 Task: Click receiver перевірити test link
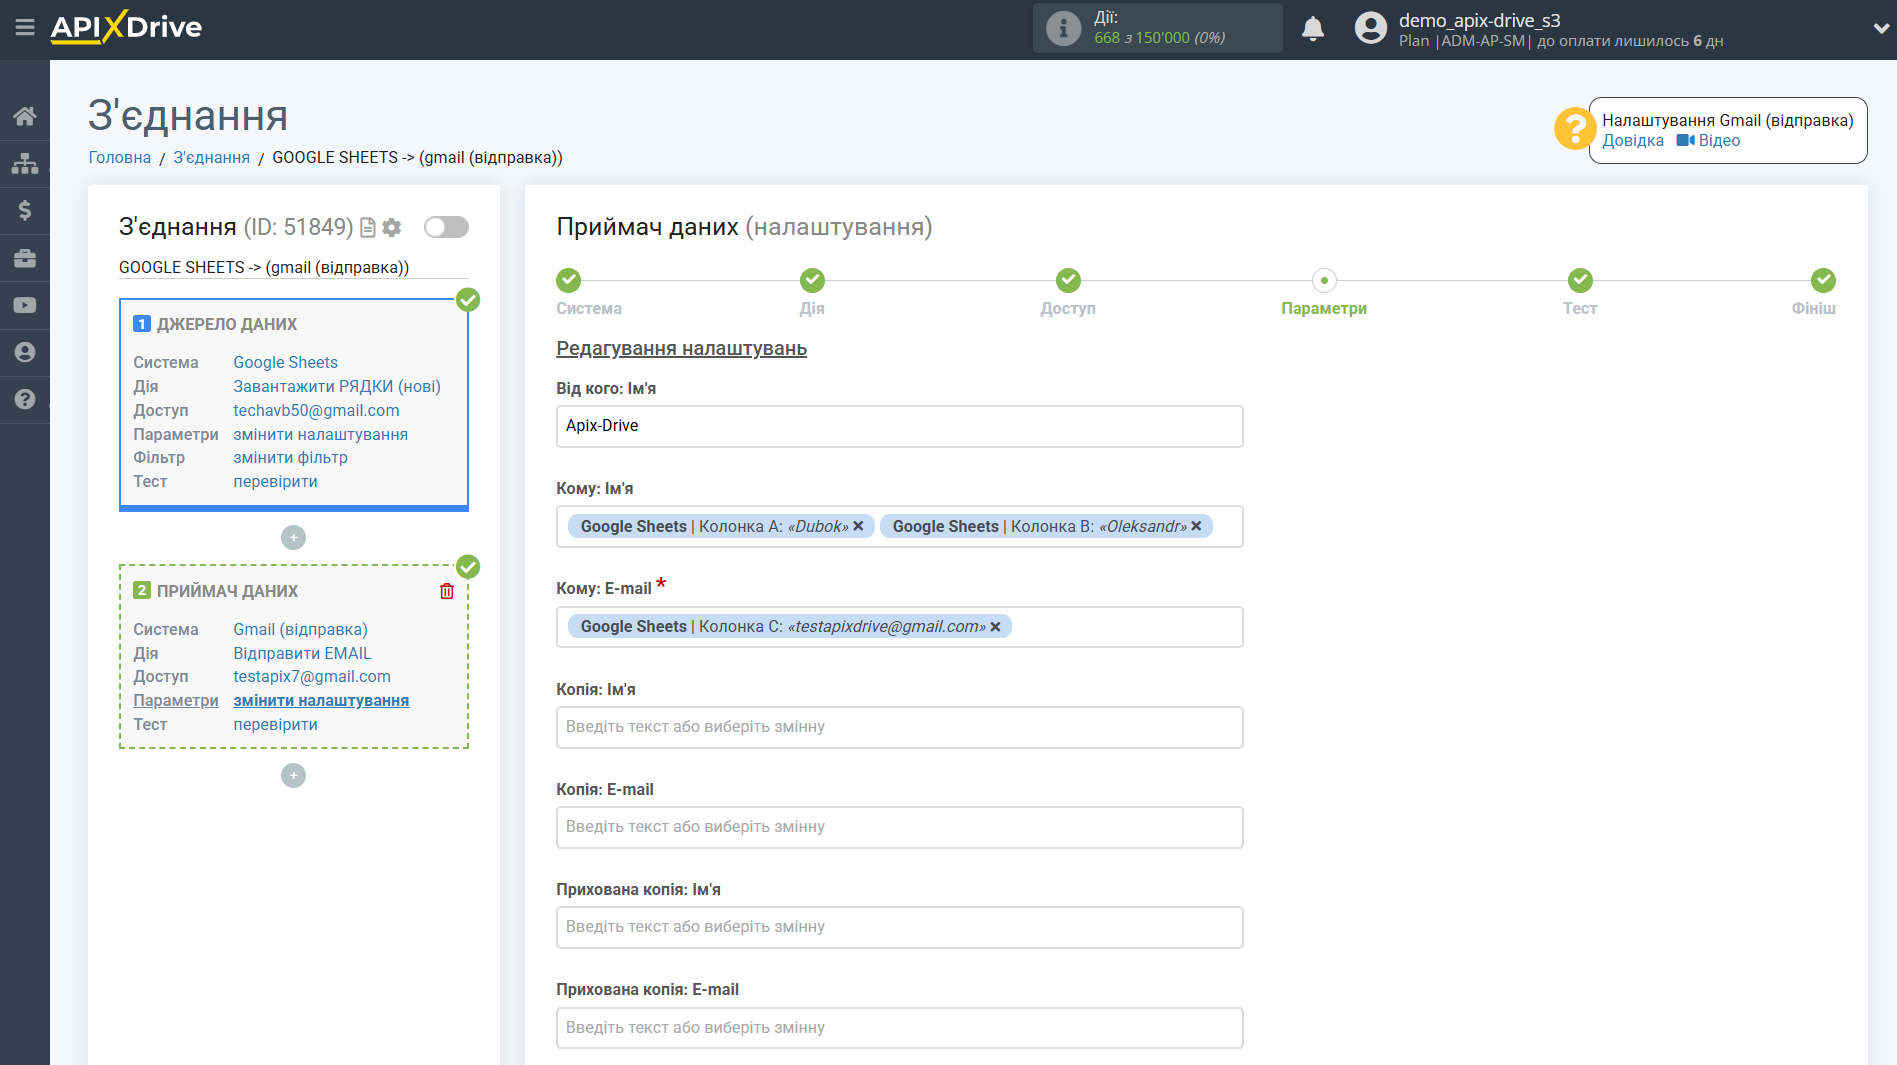tap(276, 724)
